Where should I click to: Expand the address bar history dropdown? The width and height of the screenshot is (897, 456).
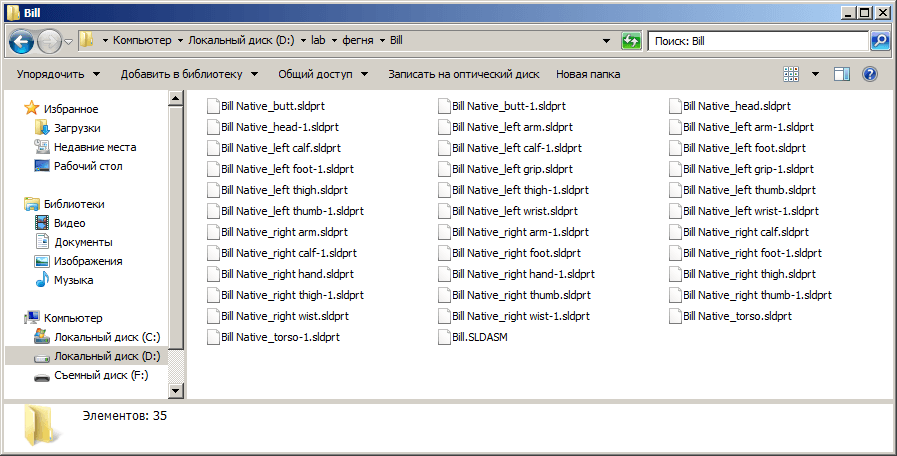(x=607, y=41)
